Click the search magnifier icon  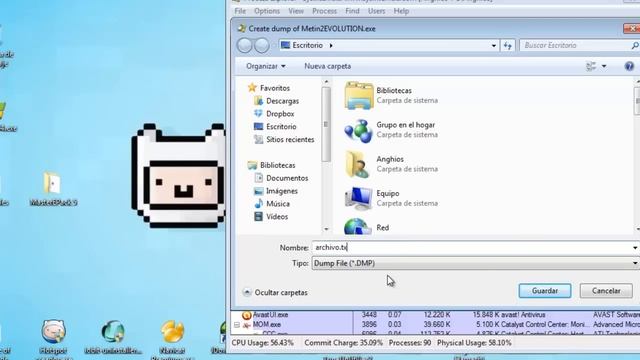(x=635, y=46)
